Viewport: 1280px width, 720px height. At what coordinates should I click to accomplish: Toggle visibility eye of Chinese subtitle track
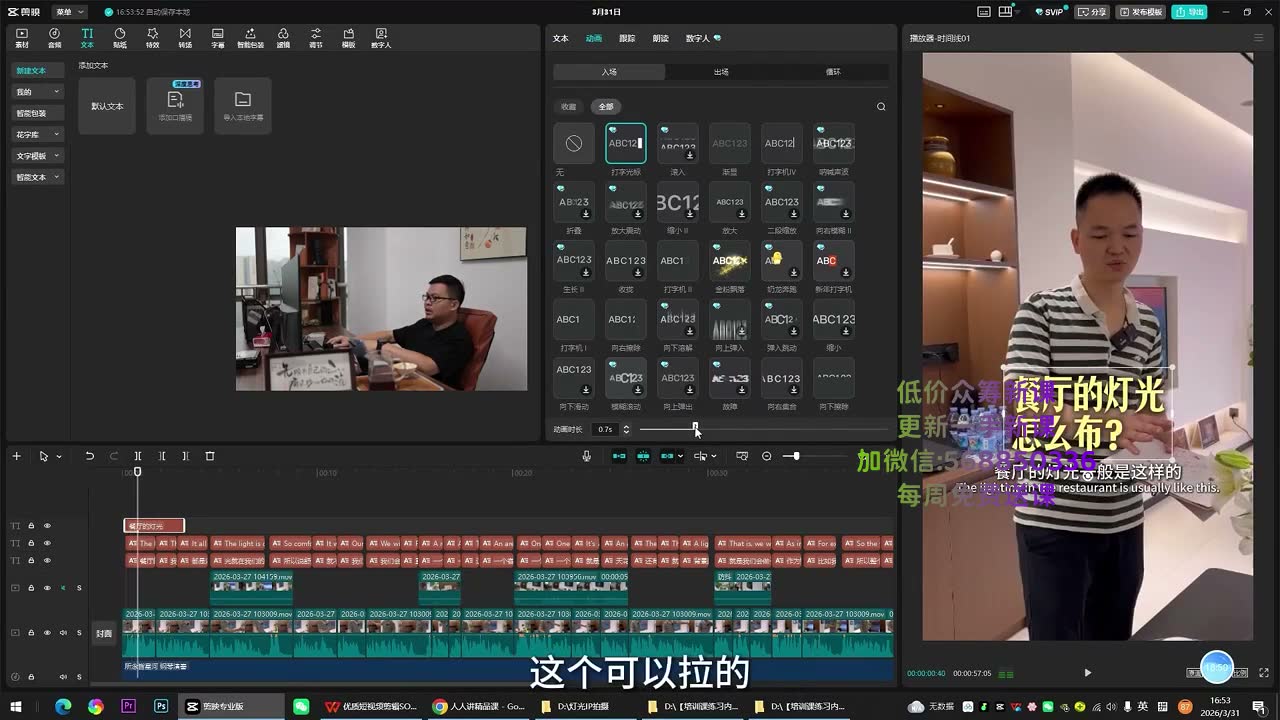click(47, 560)
